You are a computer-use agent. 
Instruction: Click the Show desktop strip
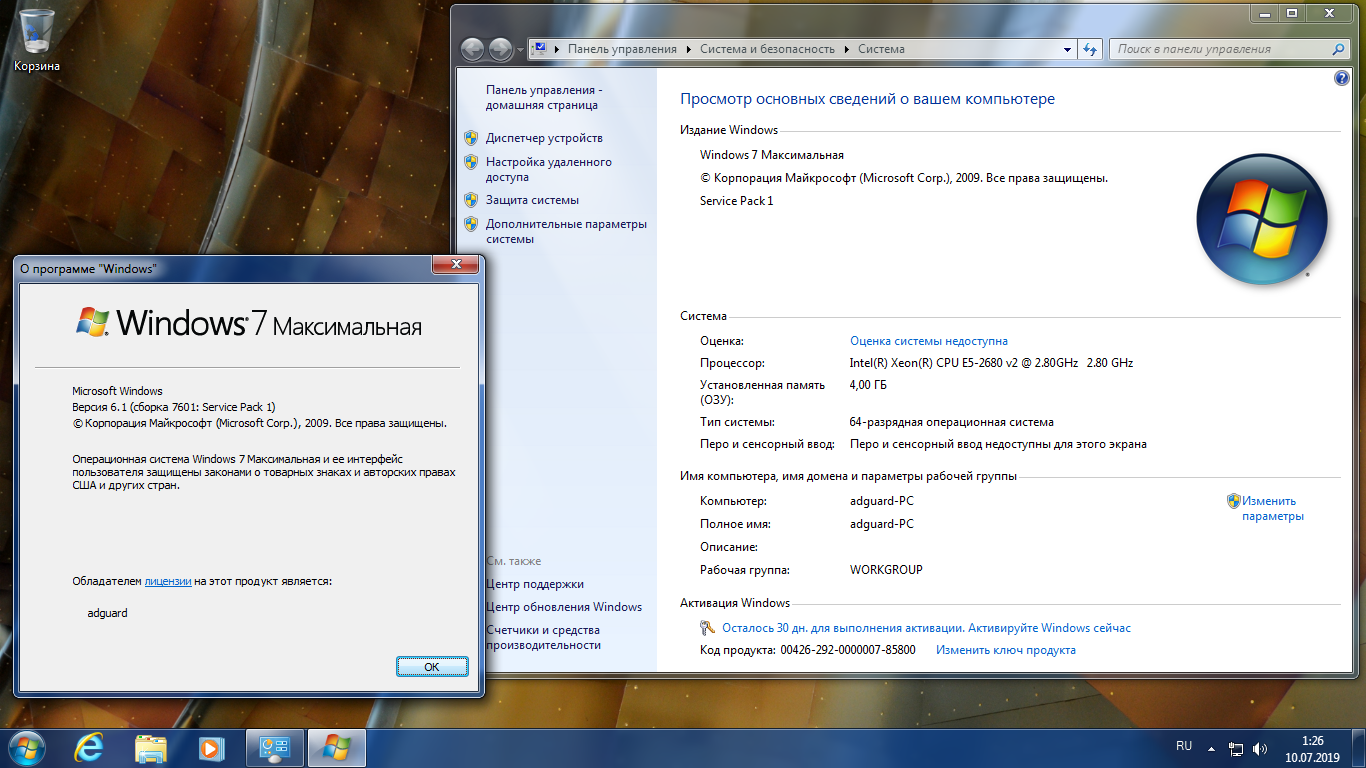coord(1358,748)
